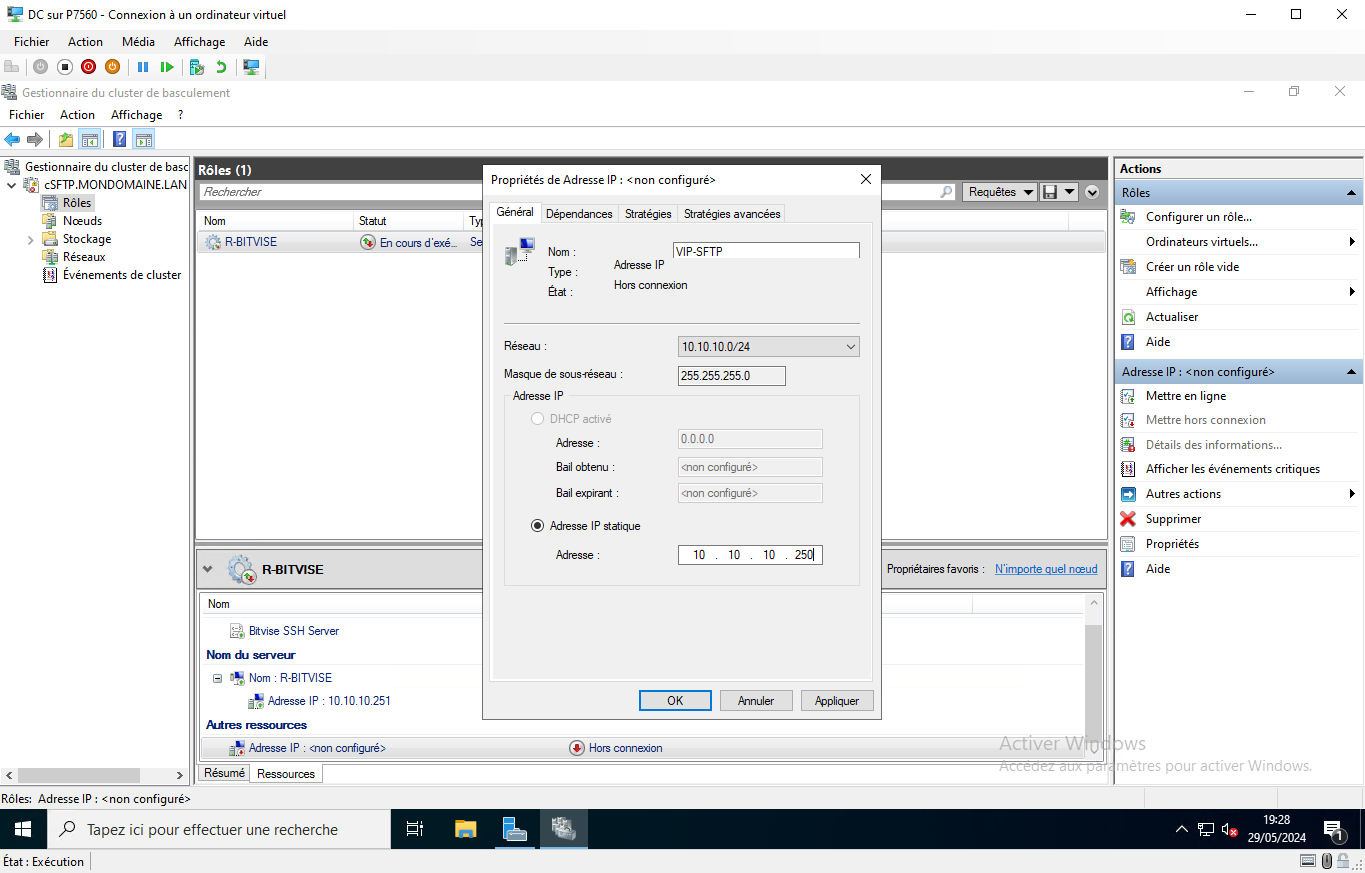Collapse the Nom : R-BITVISE tree node
The height and width of the screenshot is (873, 1365).
[217, 678]
